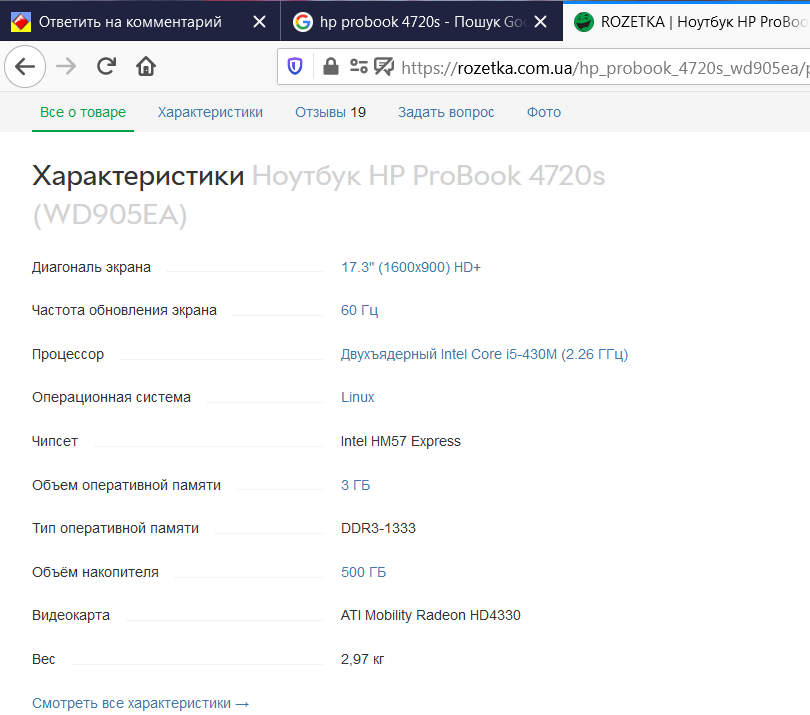The image size is (810, 715).
Task: Open the 'Все о товаре' section
Action: click(83, 112)
